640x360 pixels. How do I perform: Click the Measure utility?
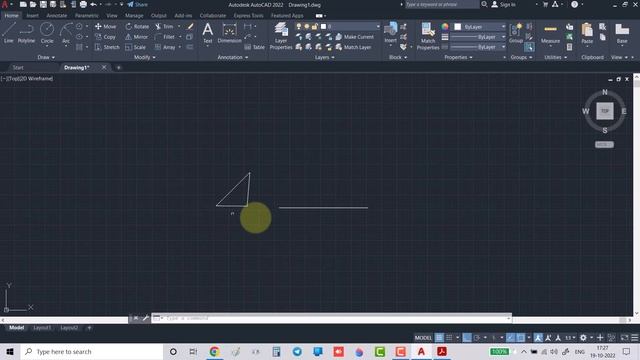[x=550, y=33]
